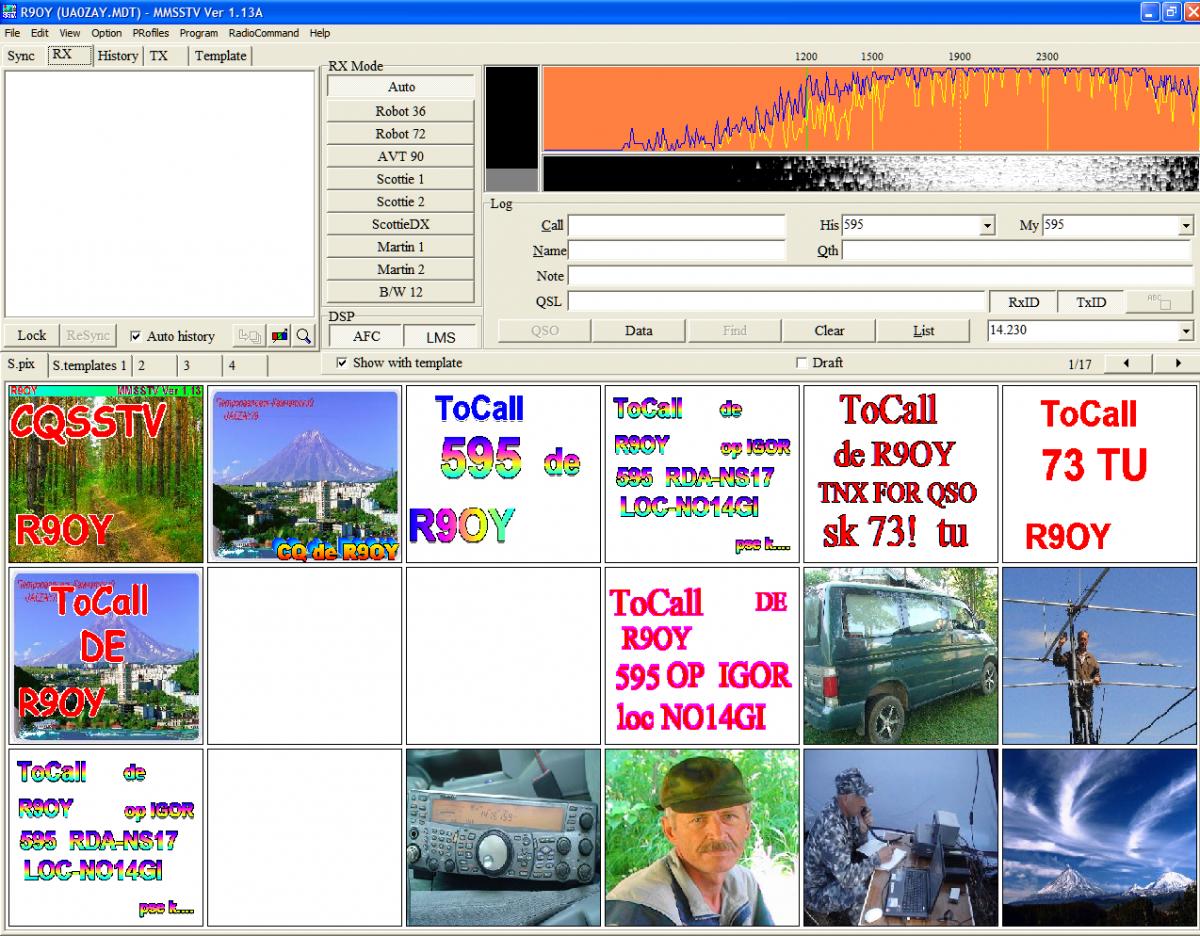Click the colored picture adjust icon
The image size is (1200, 936).
click(x=279, y=336)
